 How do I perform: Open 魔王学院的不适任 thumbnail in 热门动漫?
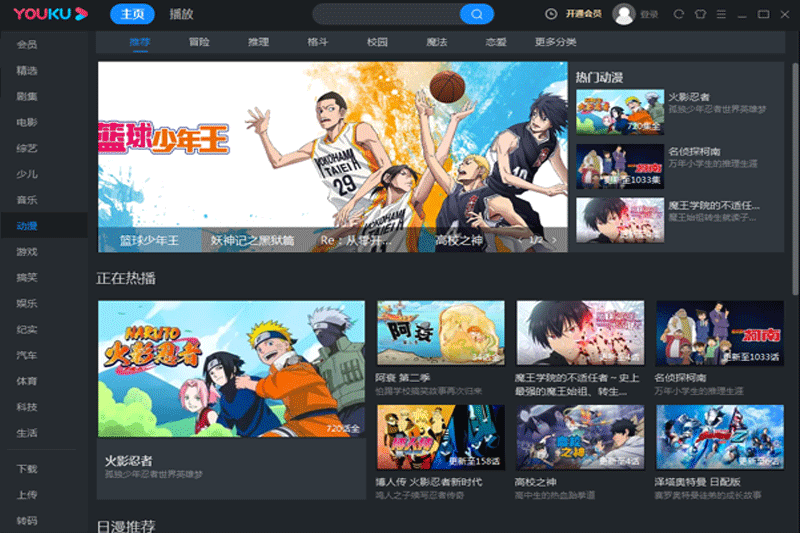tap(620, 220)
